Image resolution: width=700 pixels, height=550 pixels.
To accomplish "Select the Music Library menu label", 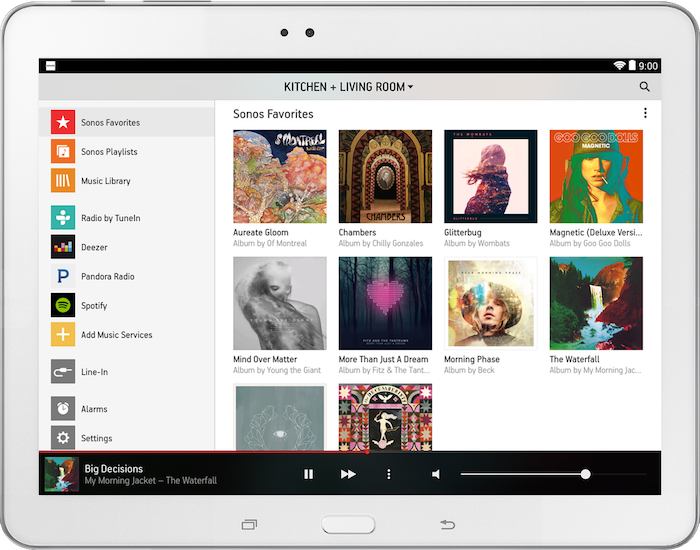I will (x=106, y=181).
